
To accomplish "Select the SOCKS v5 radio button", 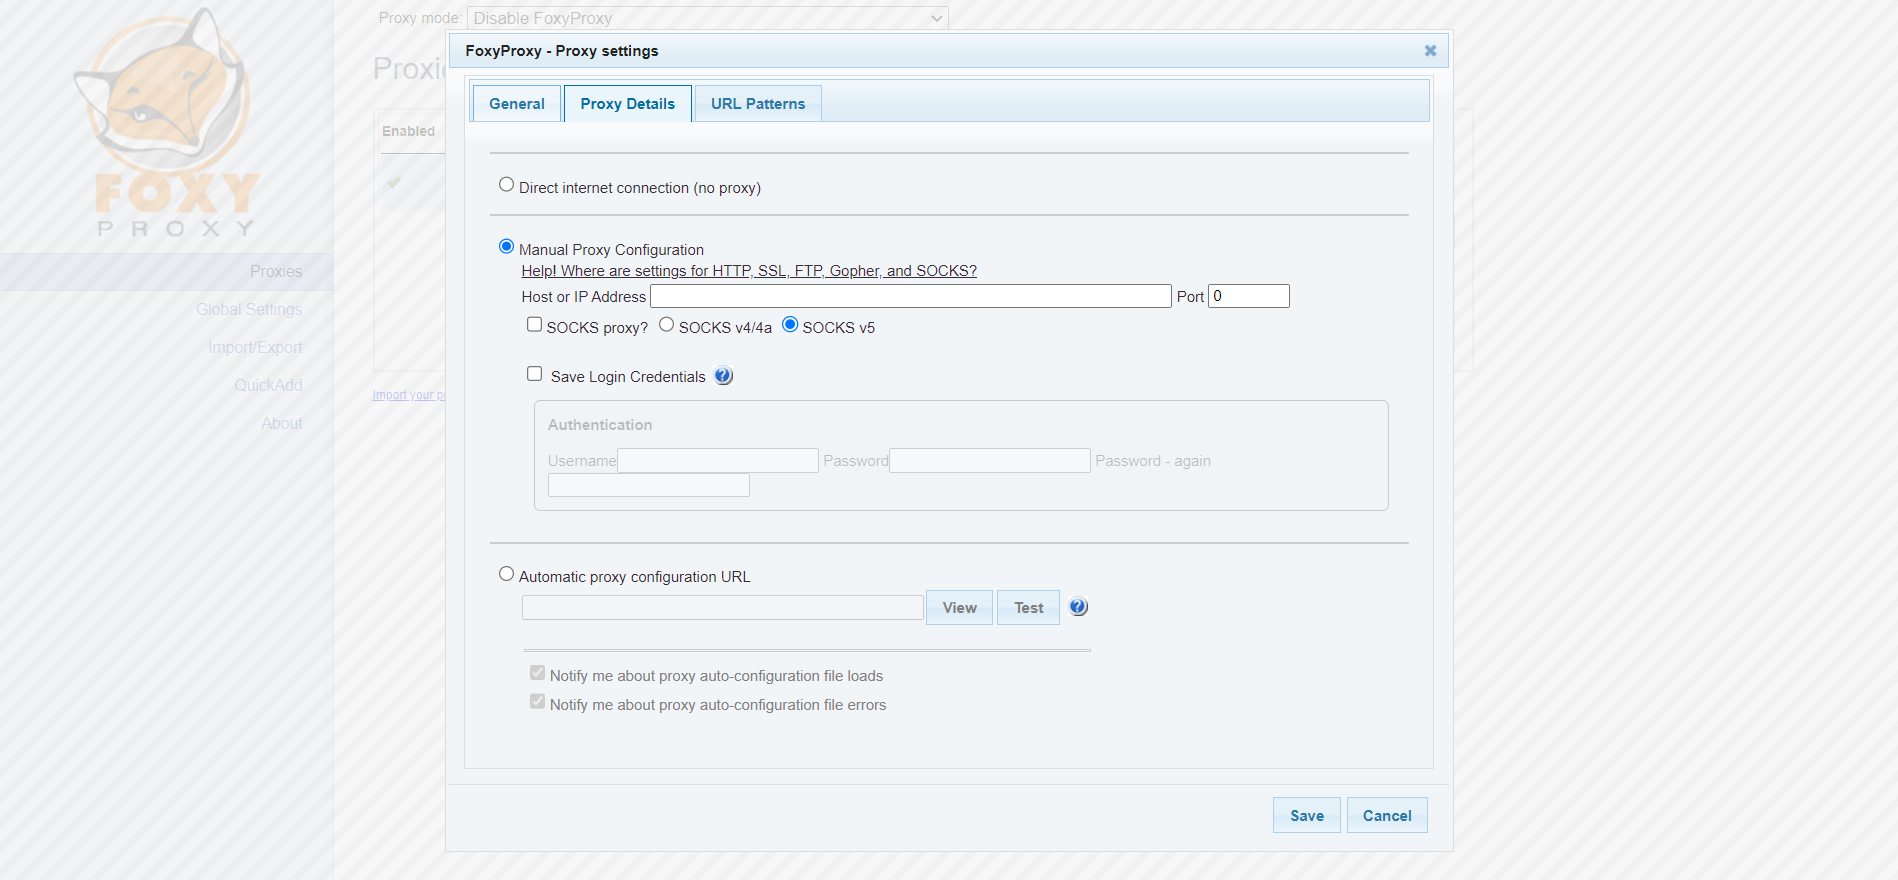I will pyautogui.click(x=790, y=325).
